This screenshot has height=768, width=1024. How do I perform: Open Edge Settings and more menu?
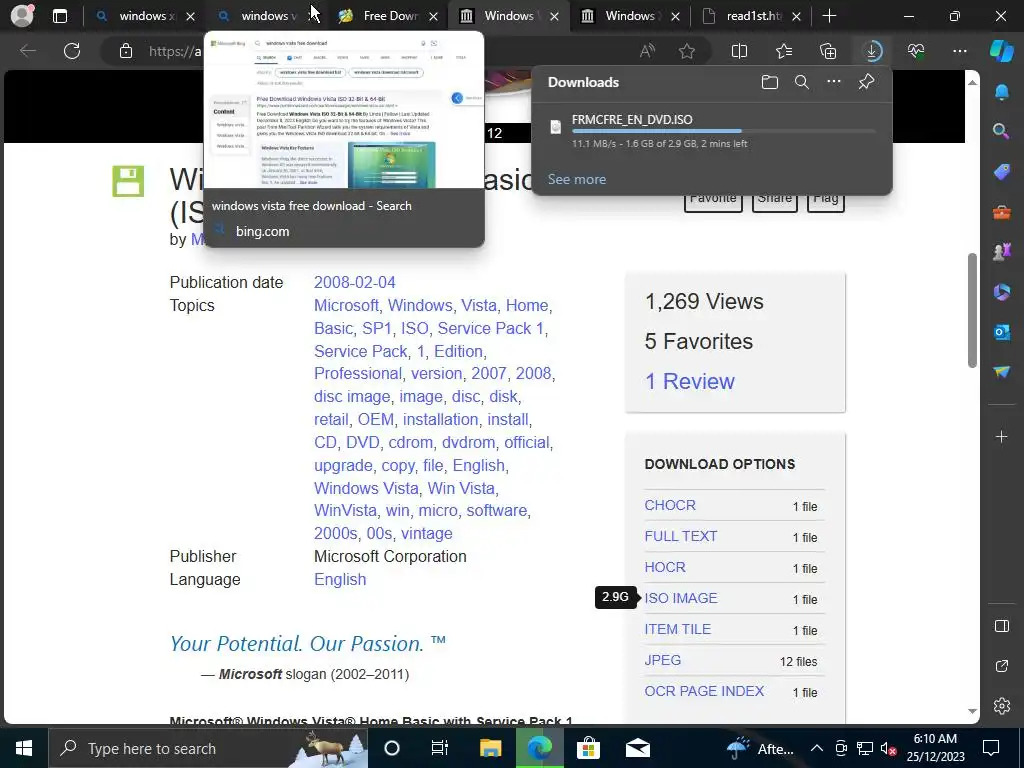coord(959,51)
